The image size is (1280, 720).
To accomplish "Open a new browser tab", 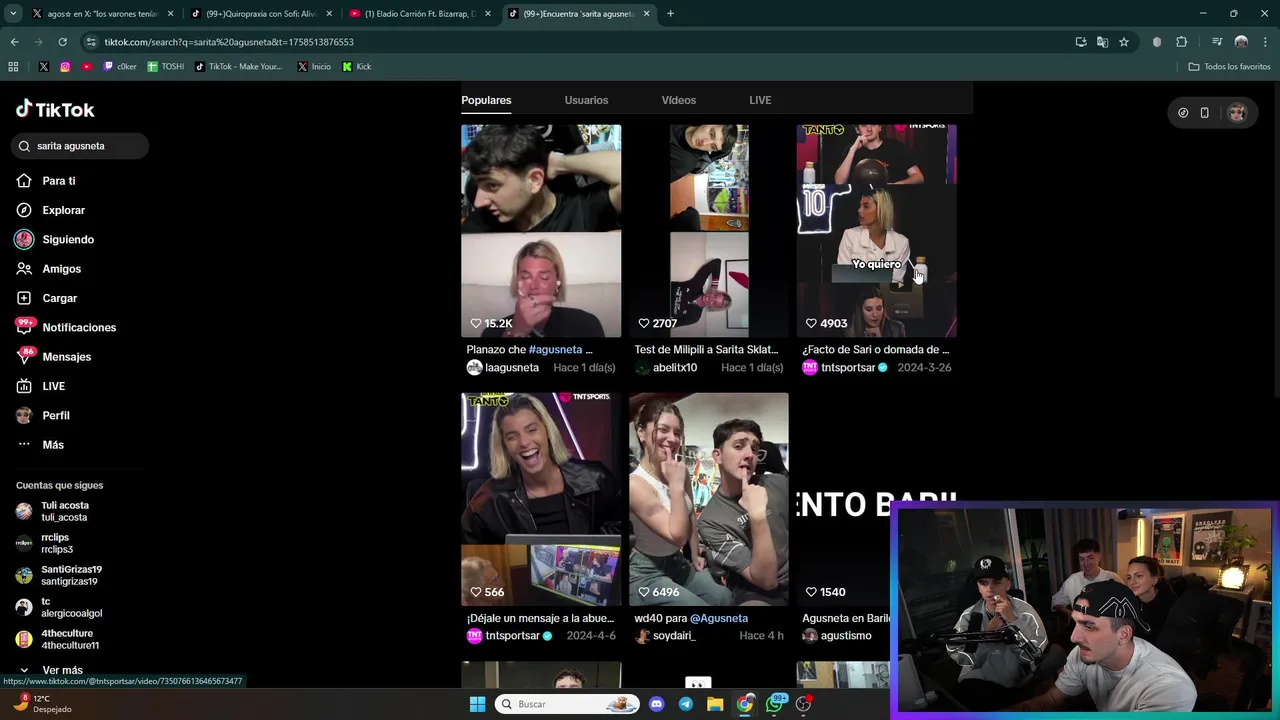I will pos(670,14).
